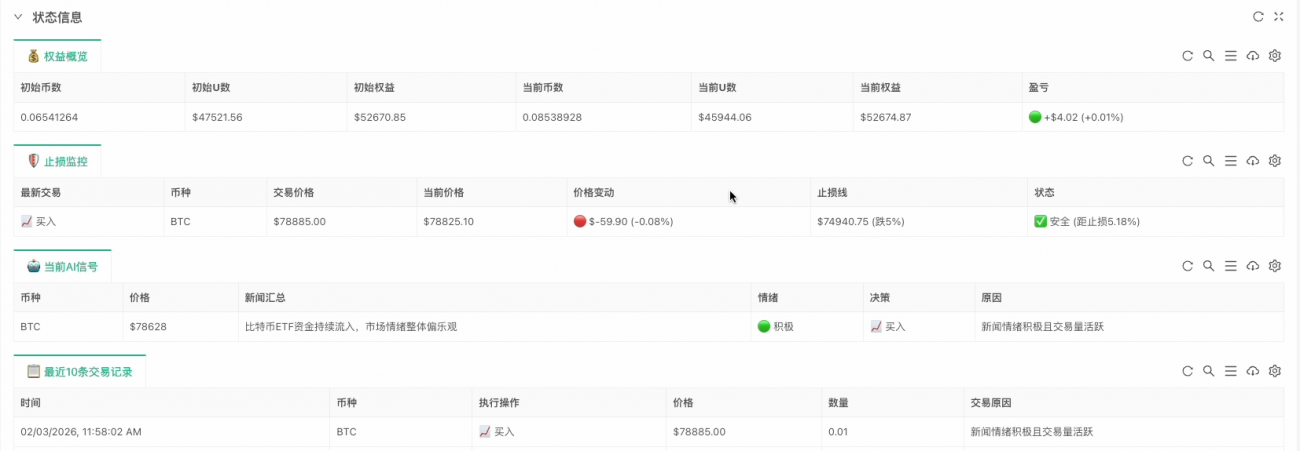
Task: Download 权益概览 data via cloud icon
Action: [x=1253, y=56]
